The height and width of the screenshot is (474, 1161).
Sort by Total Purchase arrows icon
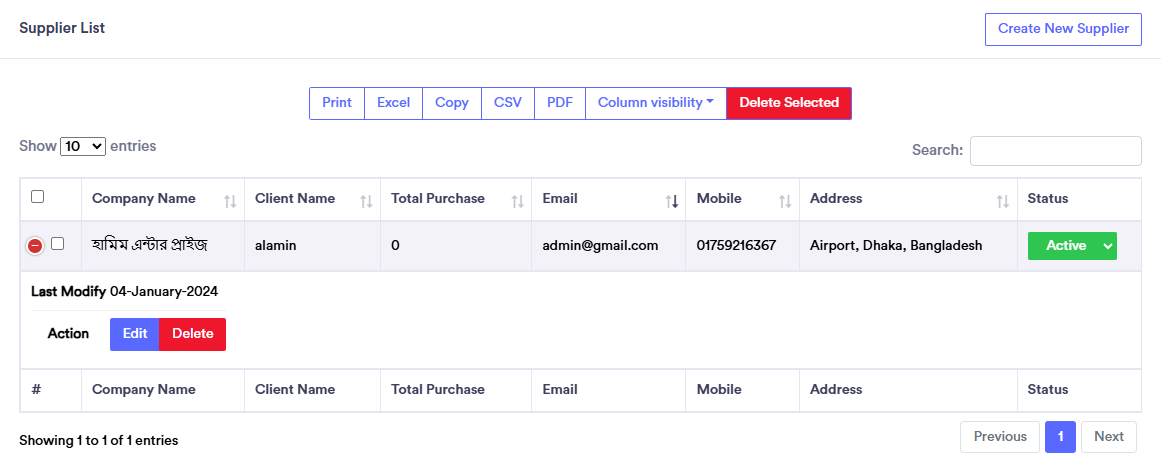[517, 201]
